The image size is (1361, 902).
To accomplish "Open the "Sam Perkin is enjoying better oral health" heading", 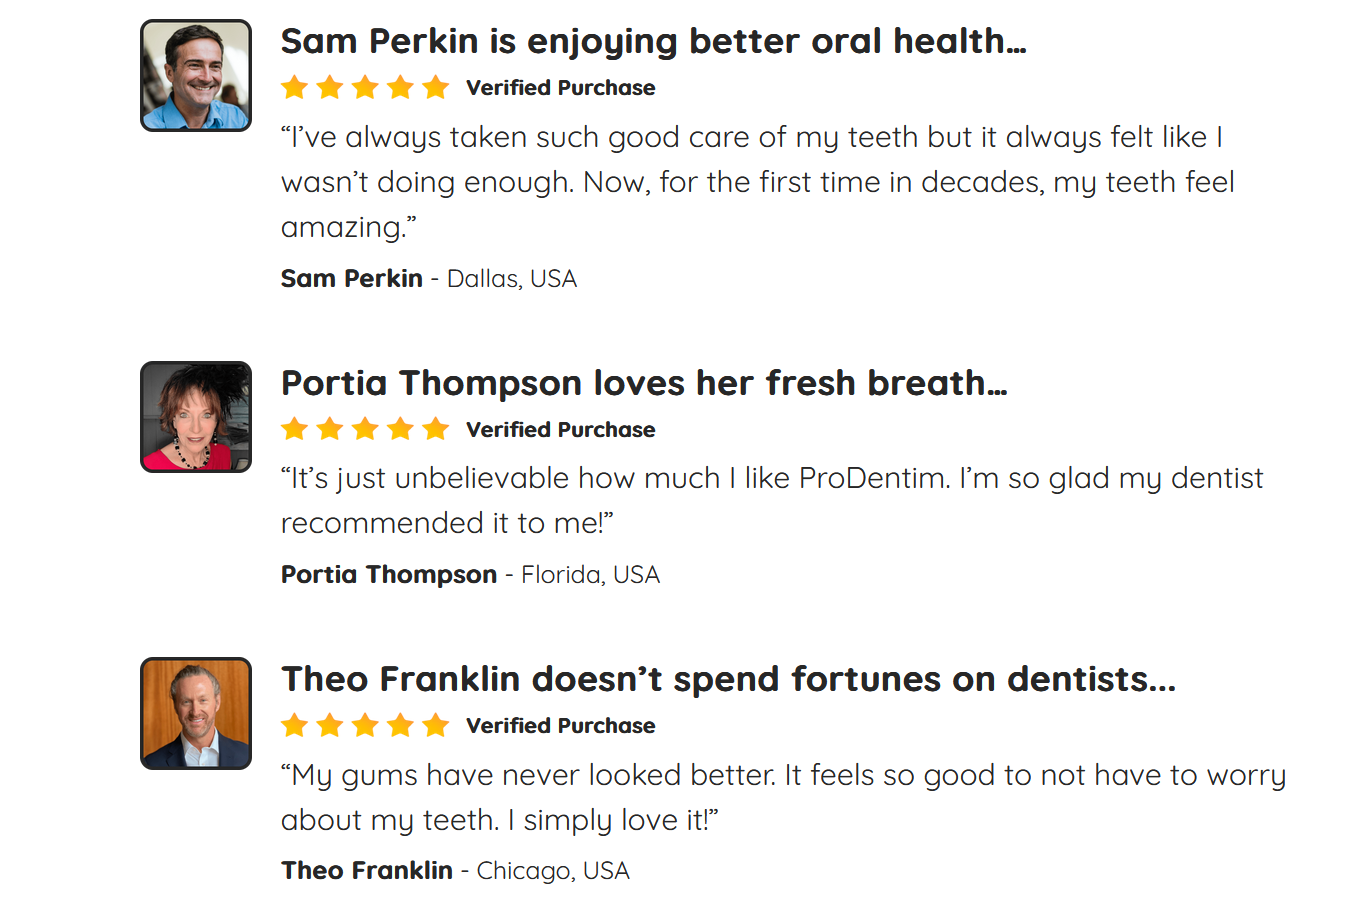I will tap(653, 42).
